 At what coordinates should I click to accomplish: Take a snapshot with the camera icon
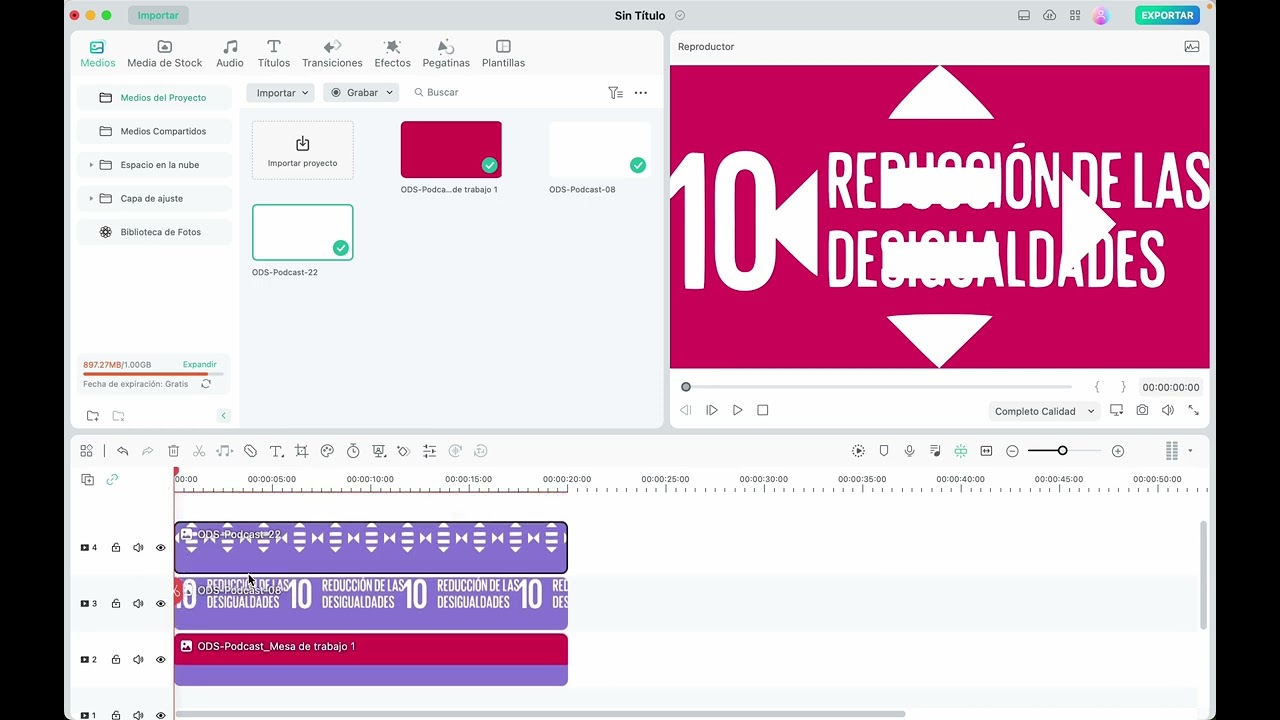(1142, 411)
